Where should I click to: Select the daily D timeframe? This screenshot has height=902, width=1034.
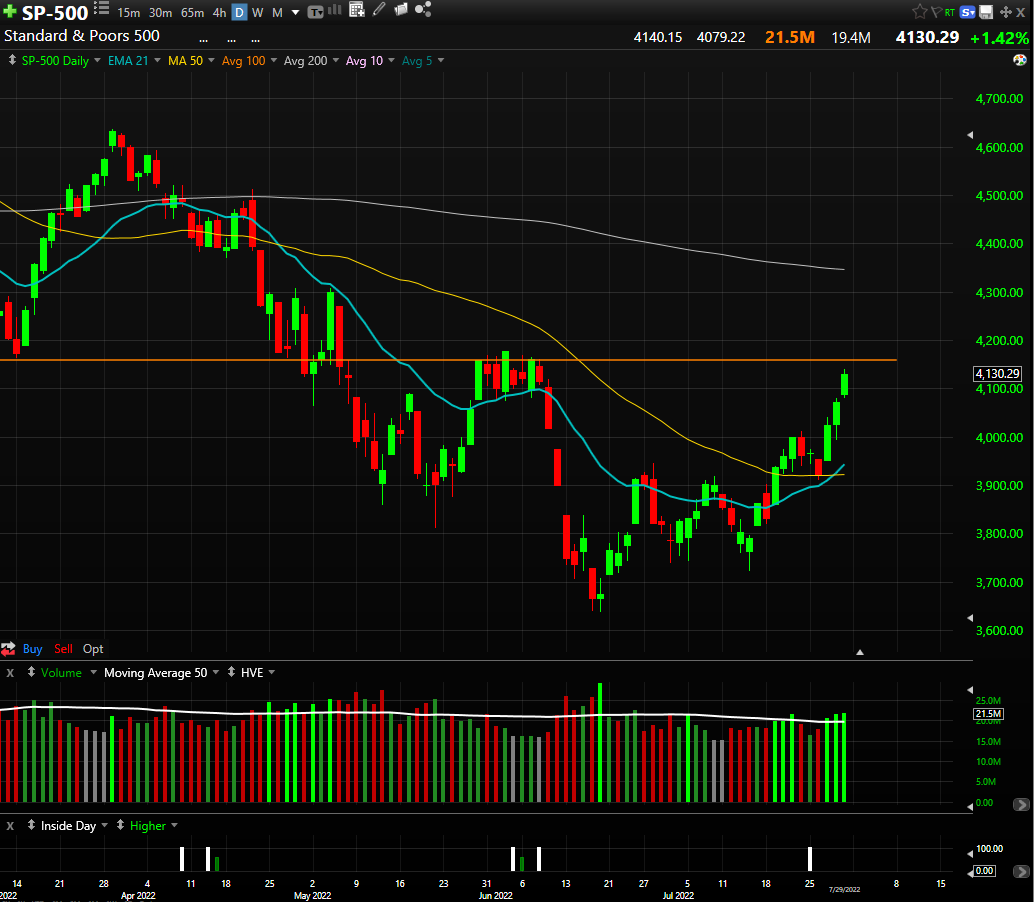click(x=239, y=13)
